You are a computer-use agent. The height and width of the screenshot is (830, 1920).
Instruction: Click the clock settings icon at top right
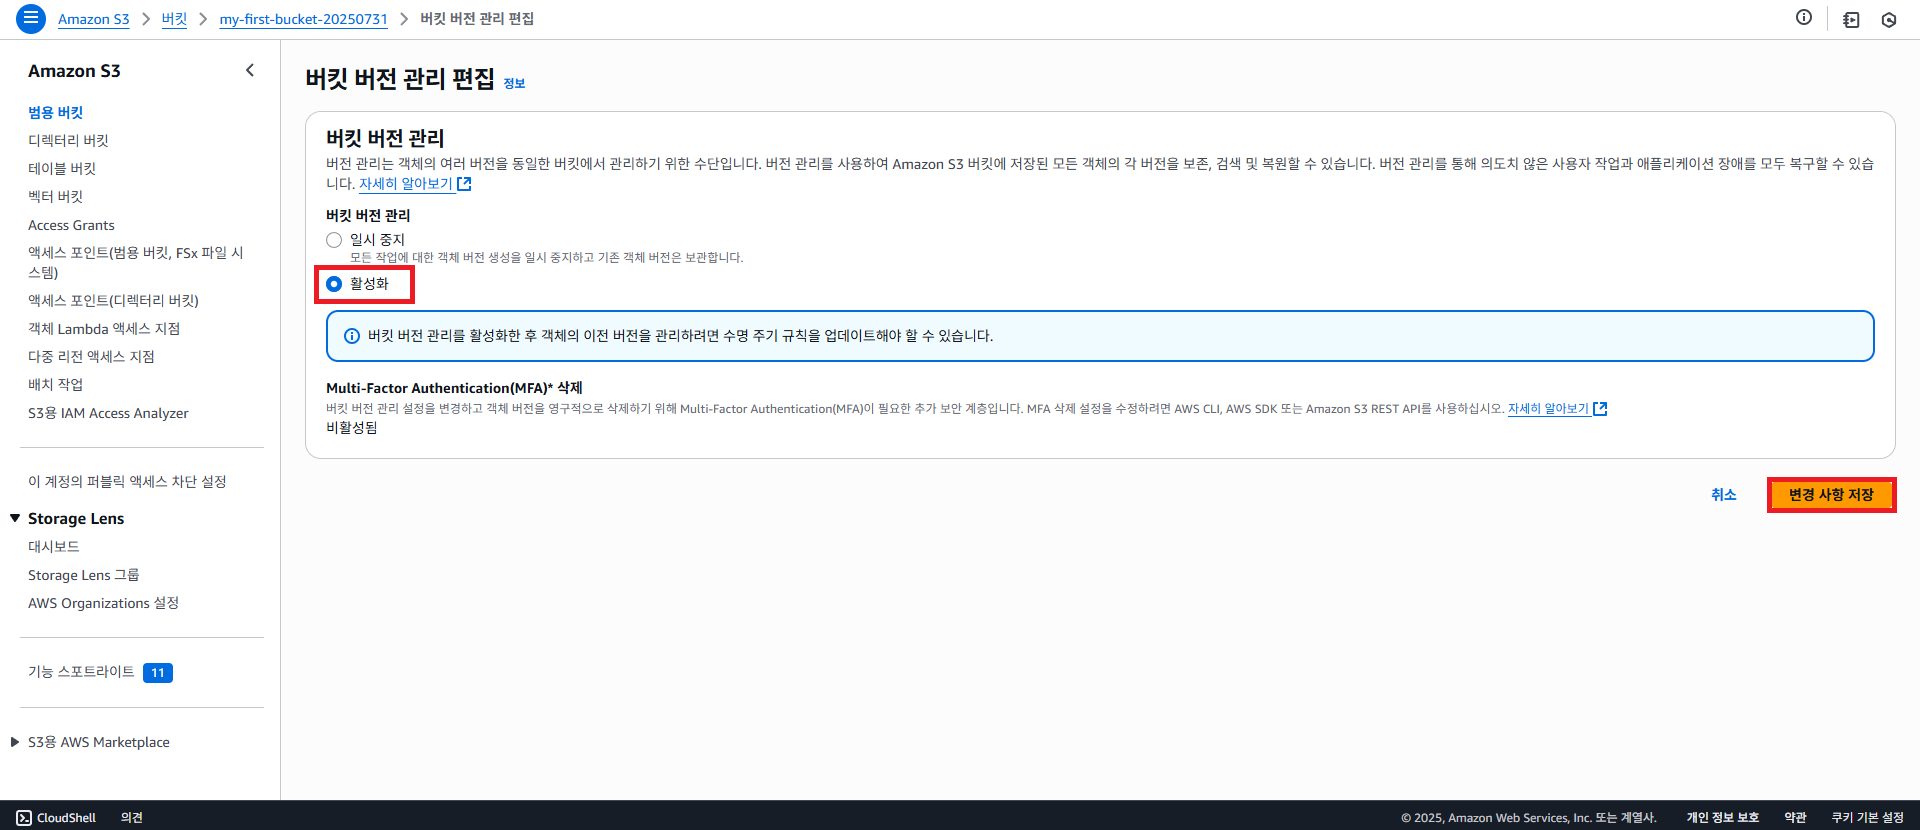tap(1889, 19)
